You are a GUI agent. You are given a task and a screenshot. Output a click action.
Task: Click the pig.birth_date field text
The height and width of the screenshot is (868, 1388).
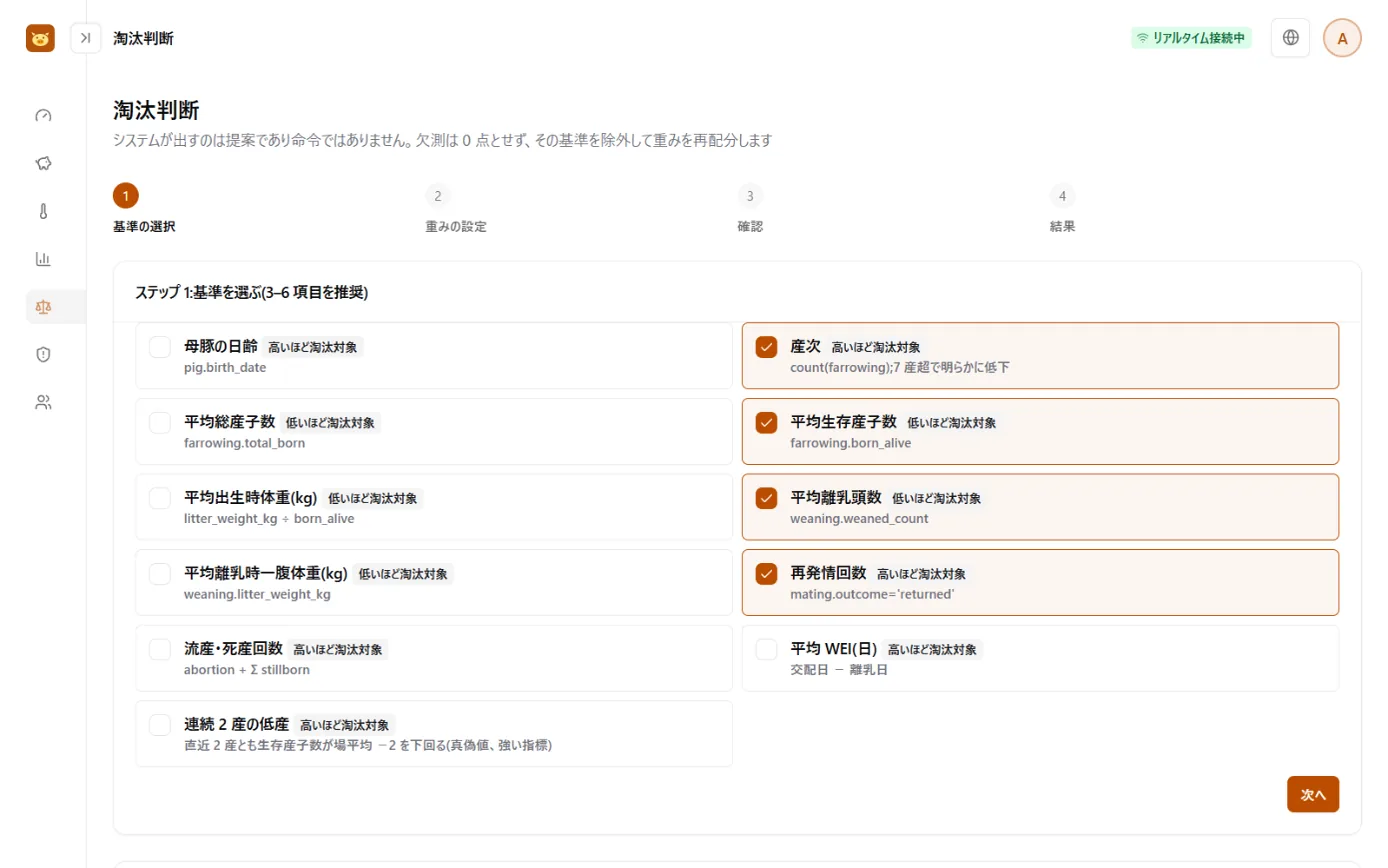pyautogui.click(x=225, y=367)
